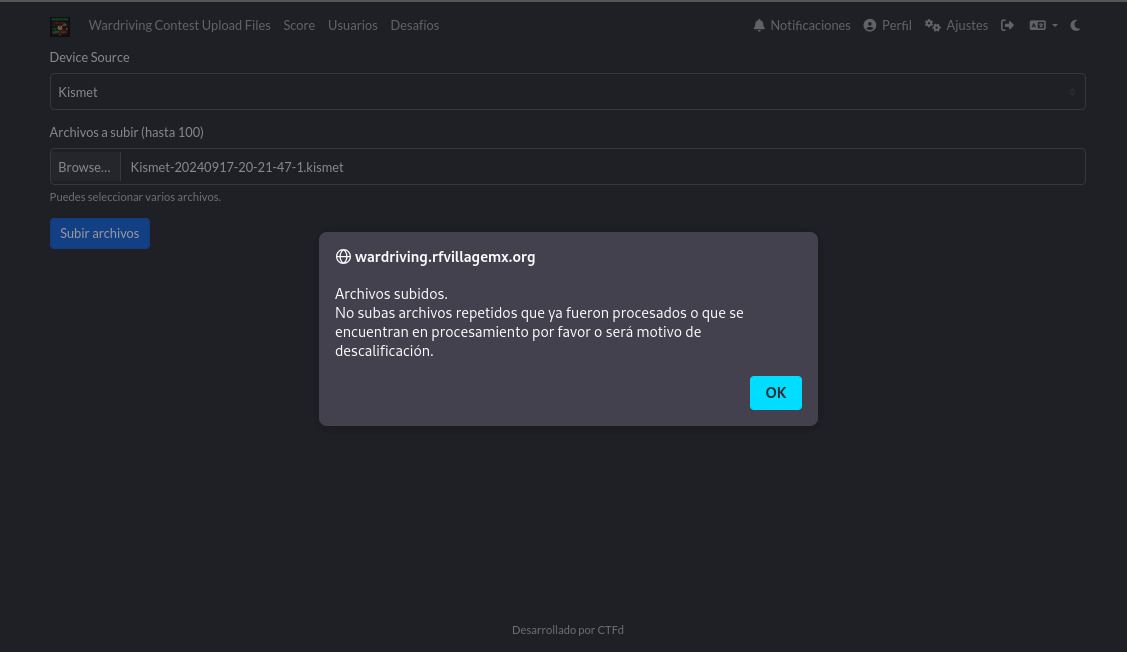The image size is (1127, 652).
Task: Click Browse... to choose files
Action: (85, 167)
